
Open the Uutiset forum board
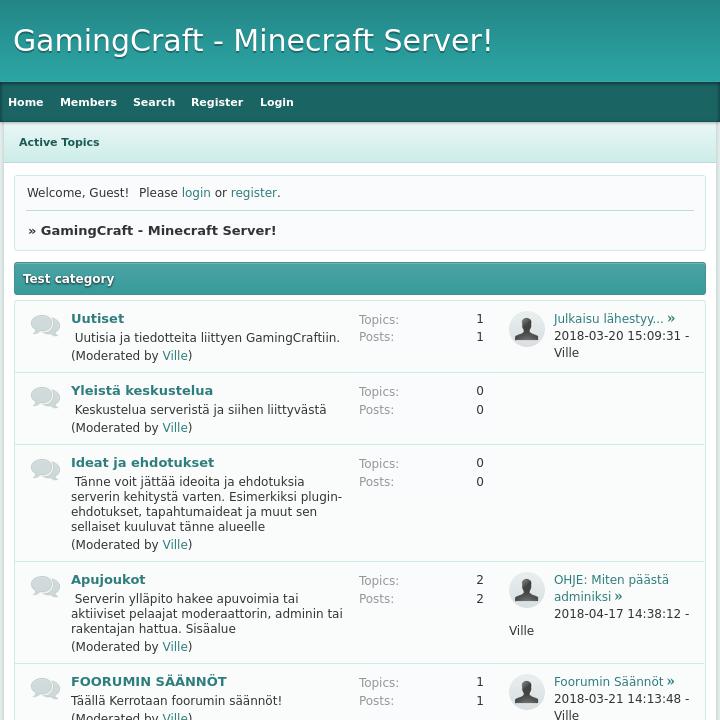point(97,319)
